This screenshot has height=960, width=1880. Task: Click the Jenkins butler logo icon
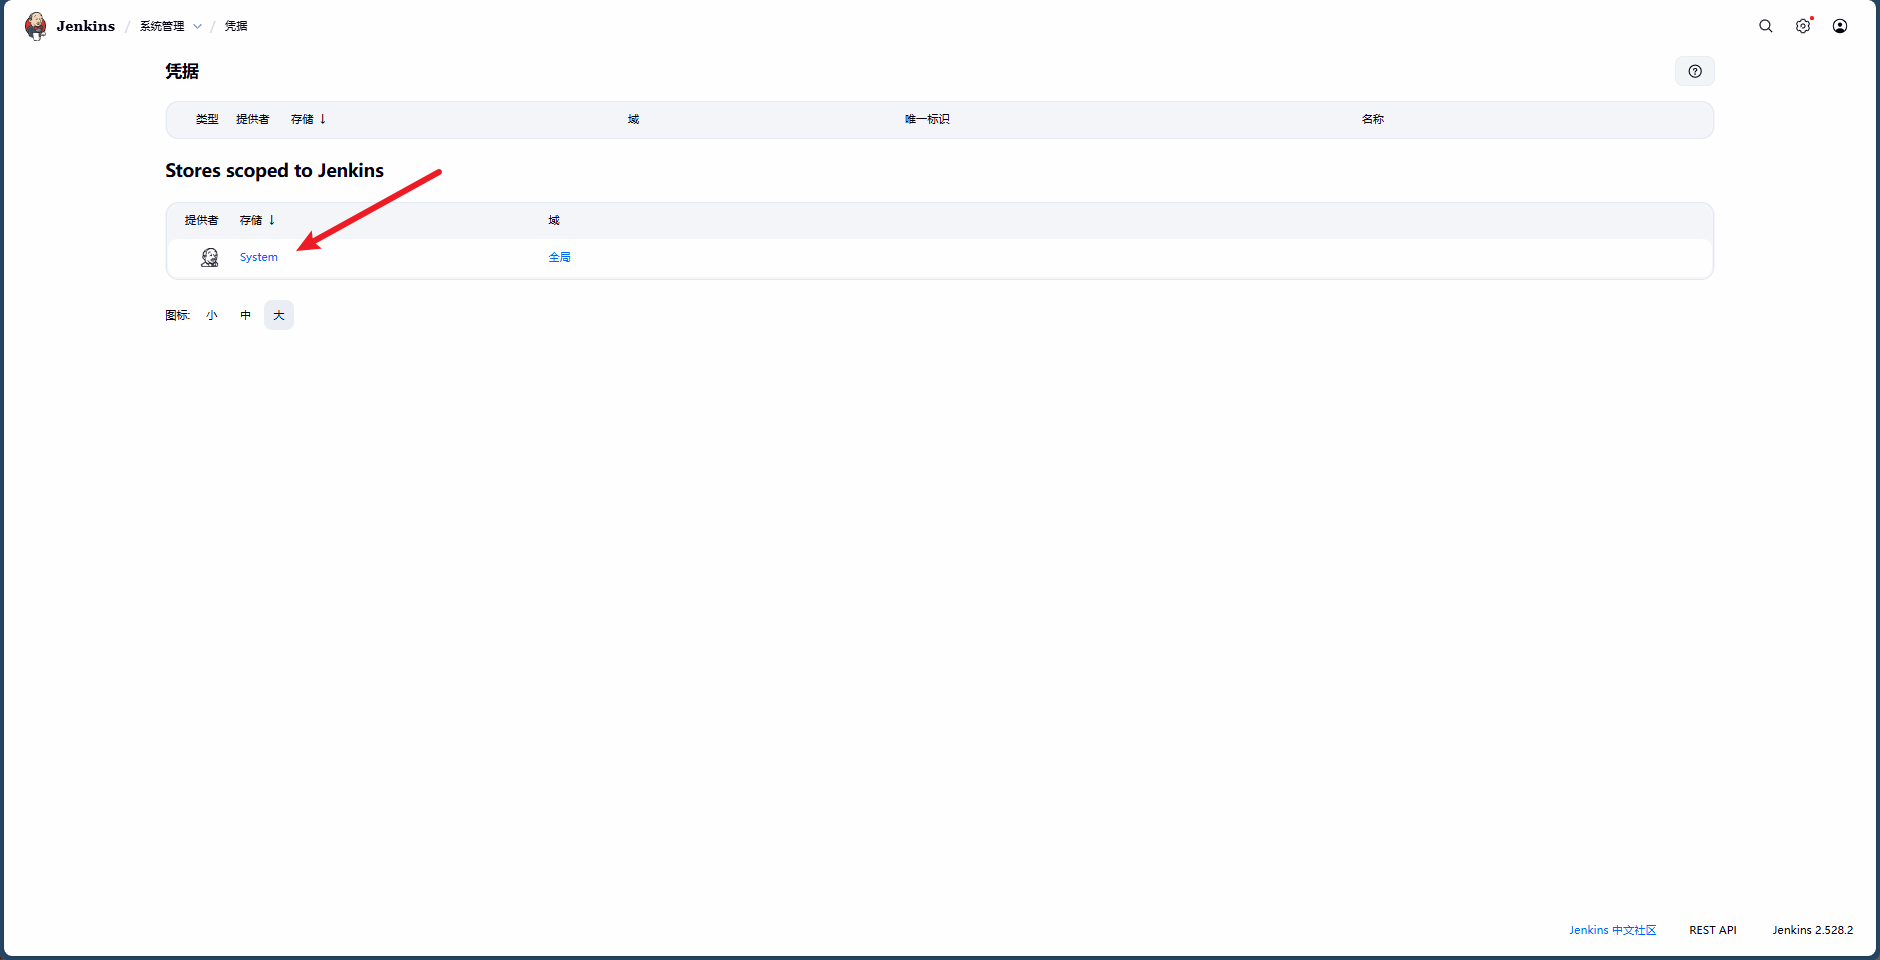(x=36, y=26)
